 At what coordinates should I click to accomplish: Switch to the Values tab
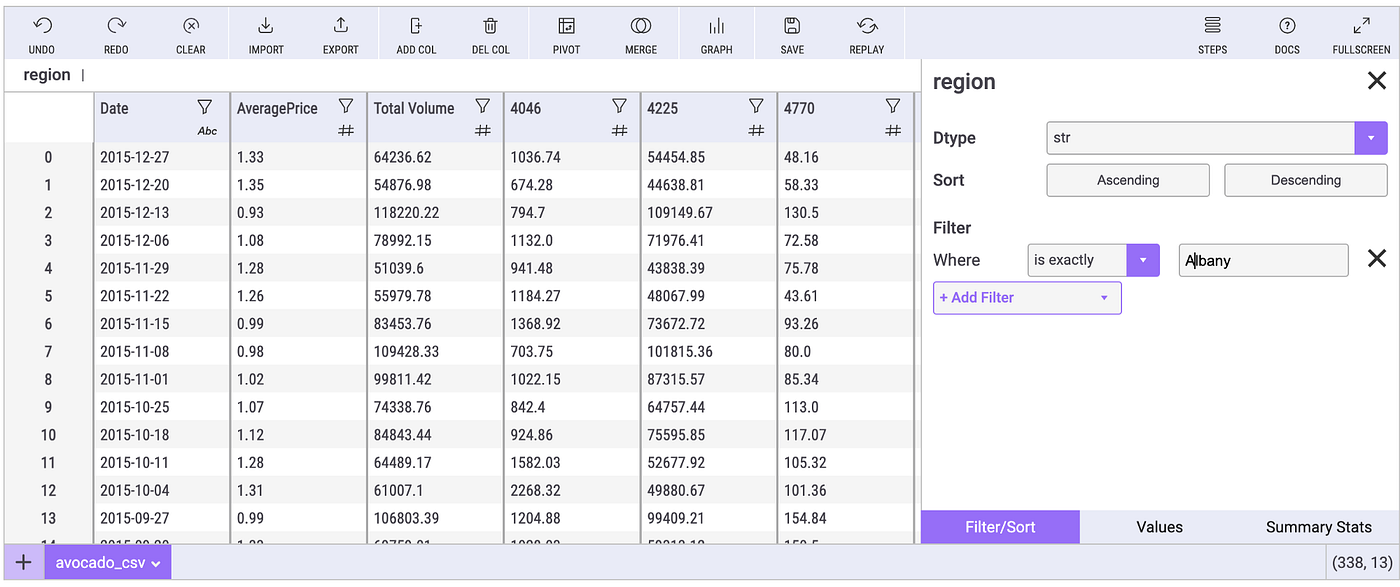point(1158,526)
